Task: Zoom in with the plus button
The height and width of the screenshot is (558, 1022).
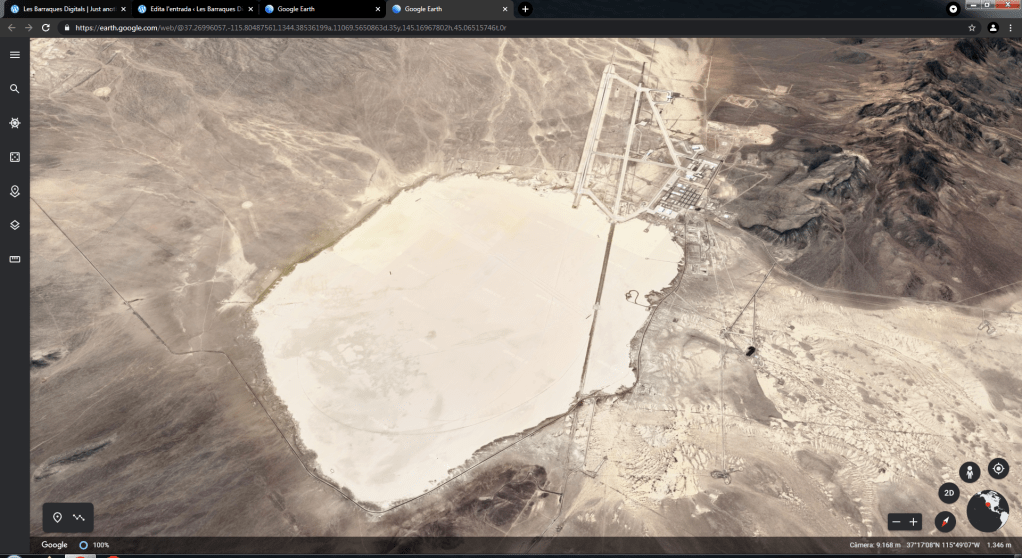Action: tap(913, 521)
